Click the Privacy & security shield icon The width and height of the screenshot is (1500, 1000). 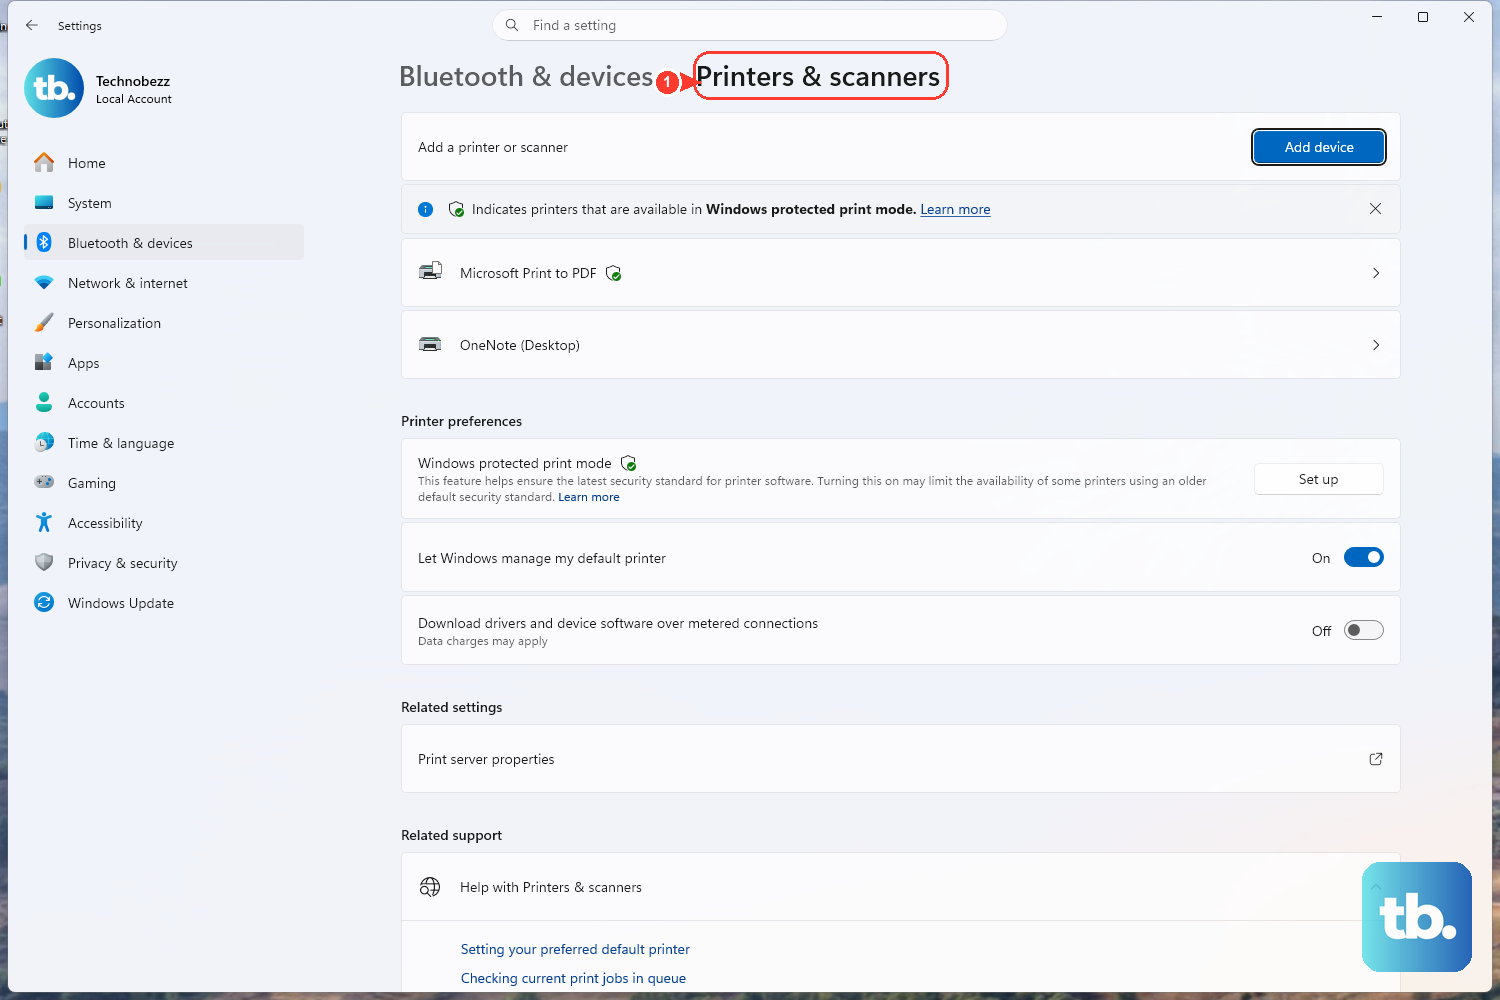(44, 562)
